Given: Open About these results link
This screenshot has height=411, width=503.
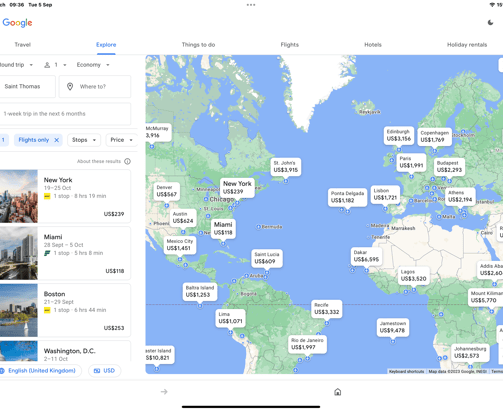Looking at the screenshot, I should (99, 161).
